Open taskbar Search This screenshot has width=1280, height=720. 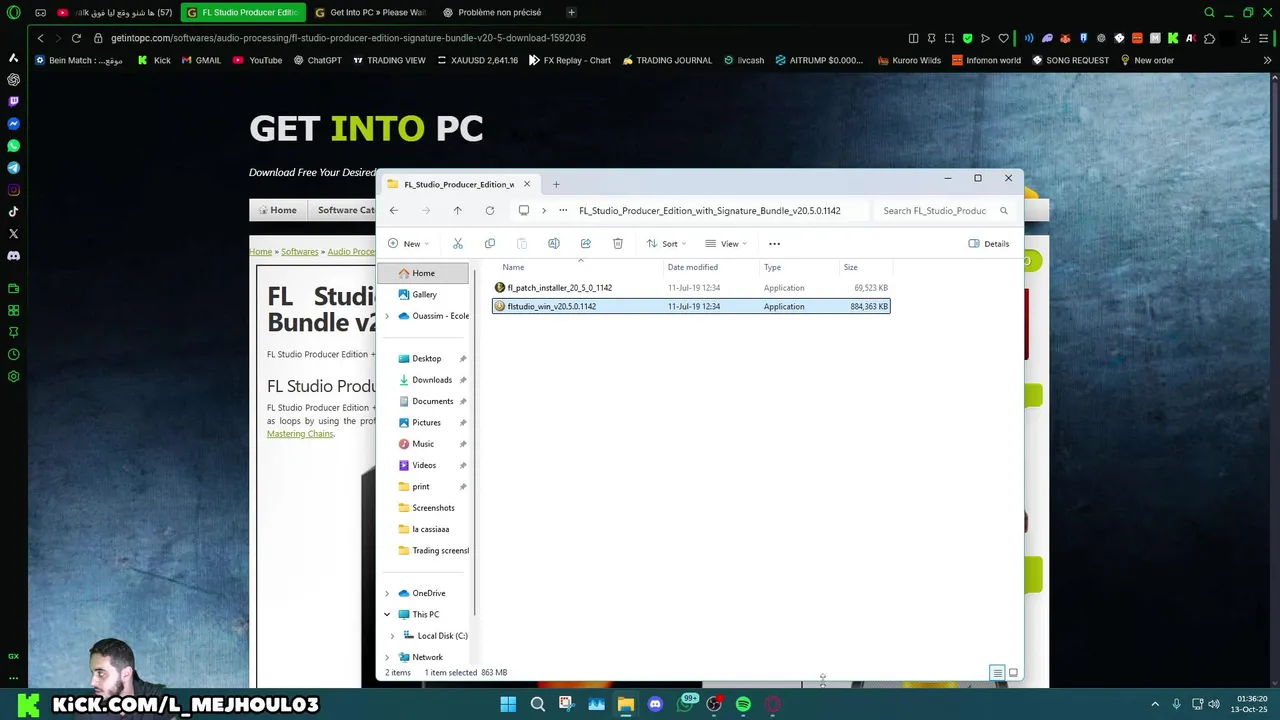point(537,704)
